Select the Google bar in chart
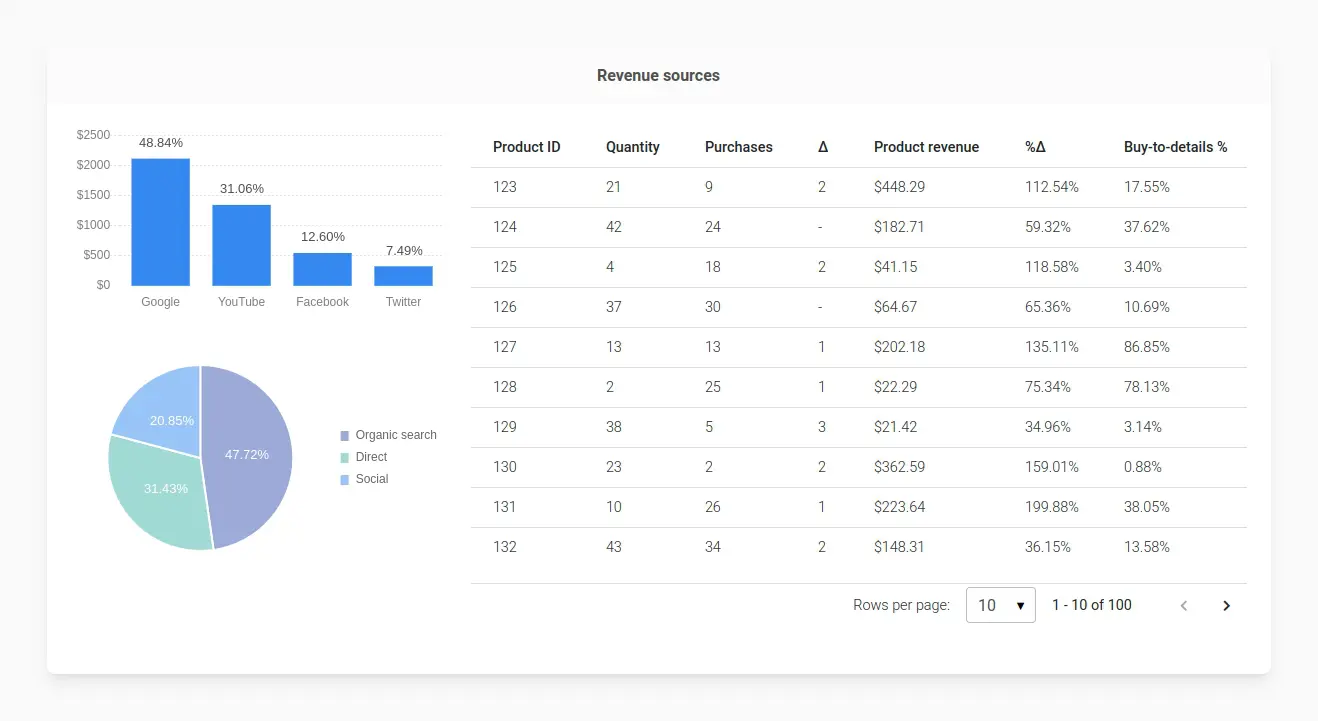This screenshot has width=1318, height=721. [160, 222]
